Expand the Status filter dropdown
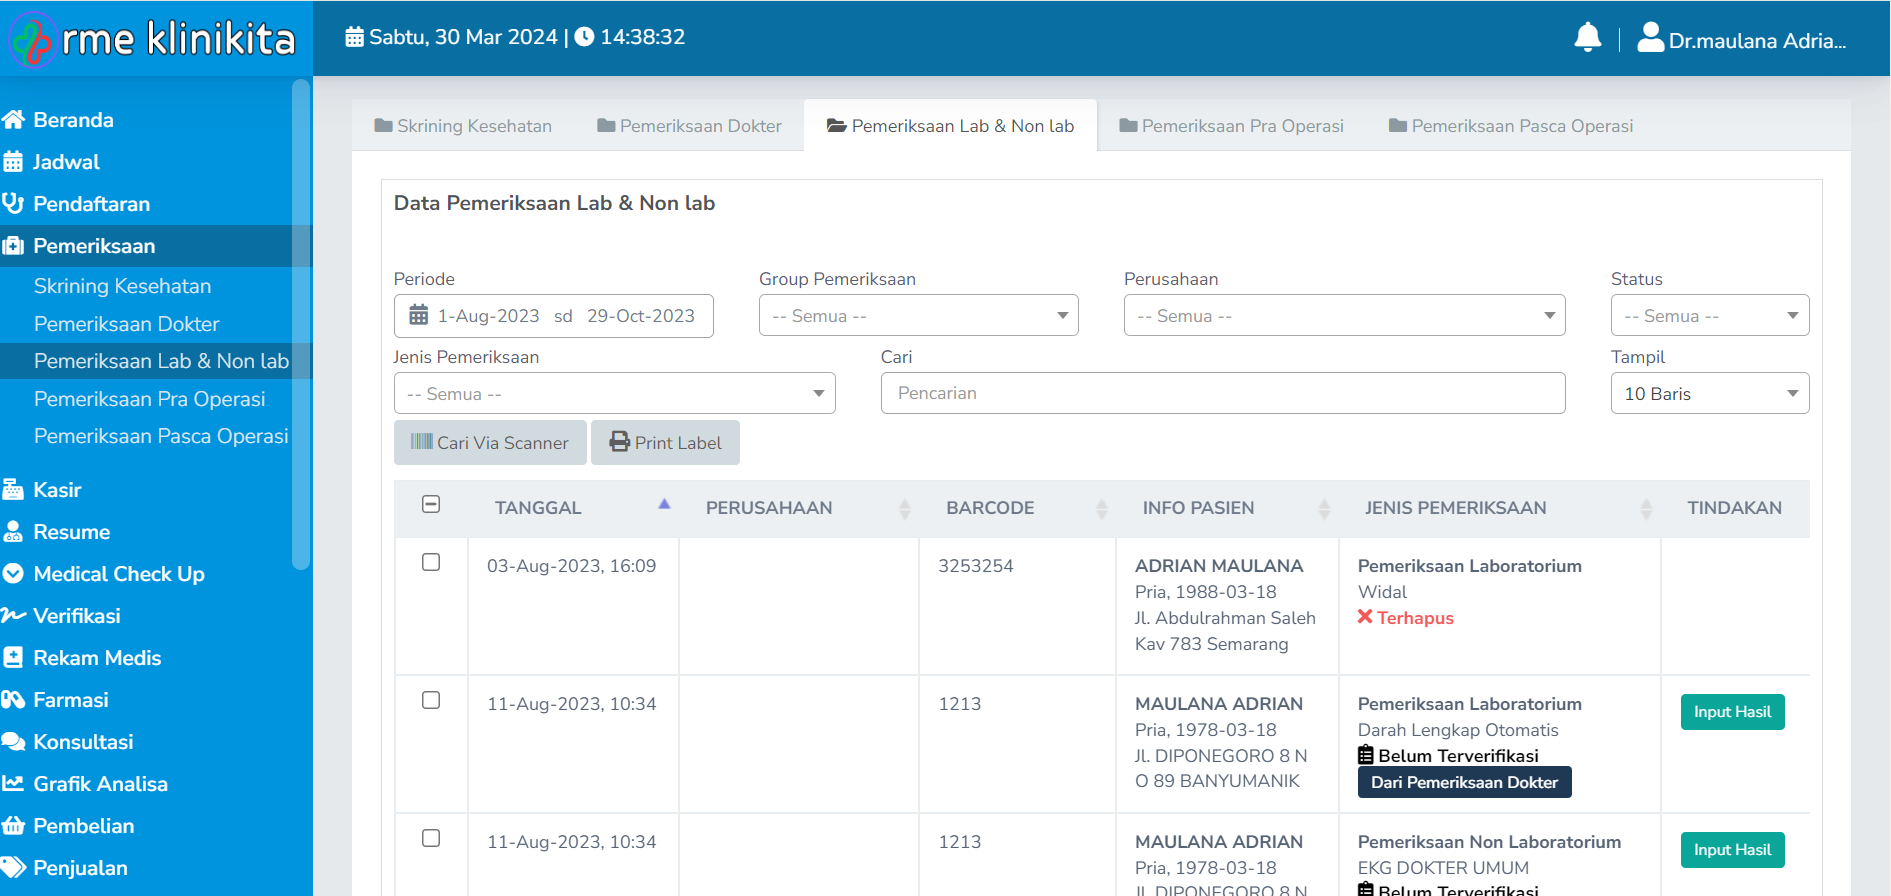This screenshot has width=1891, height=896. point(1709,316)
